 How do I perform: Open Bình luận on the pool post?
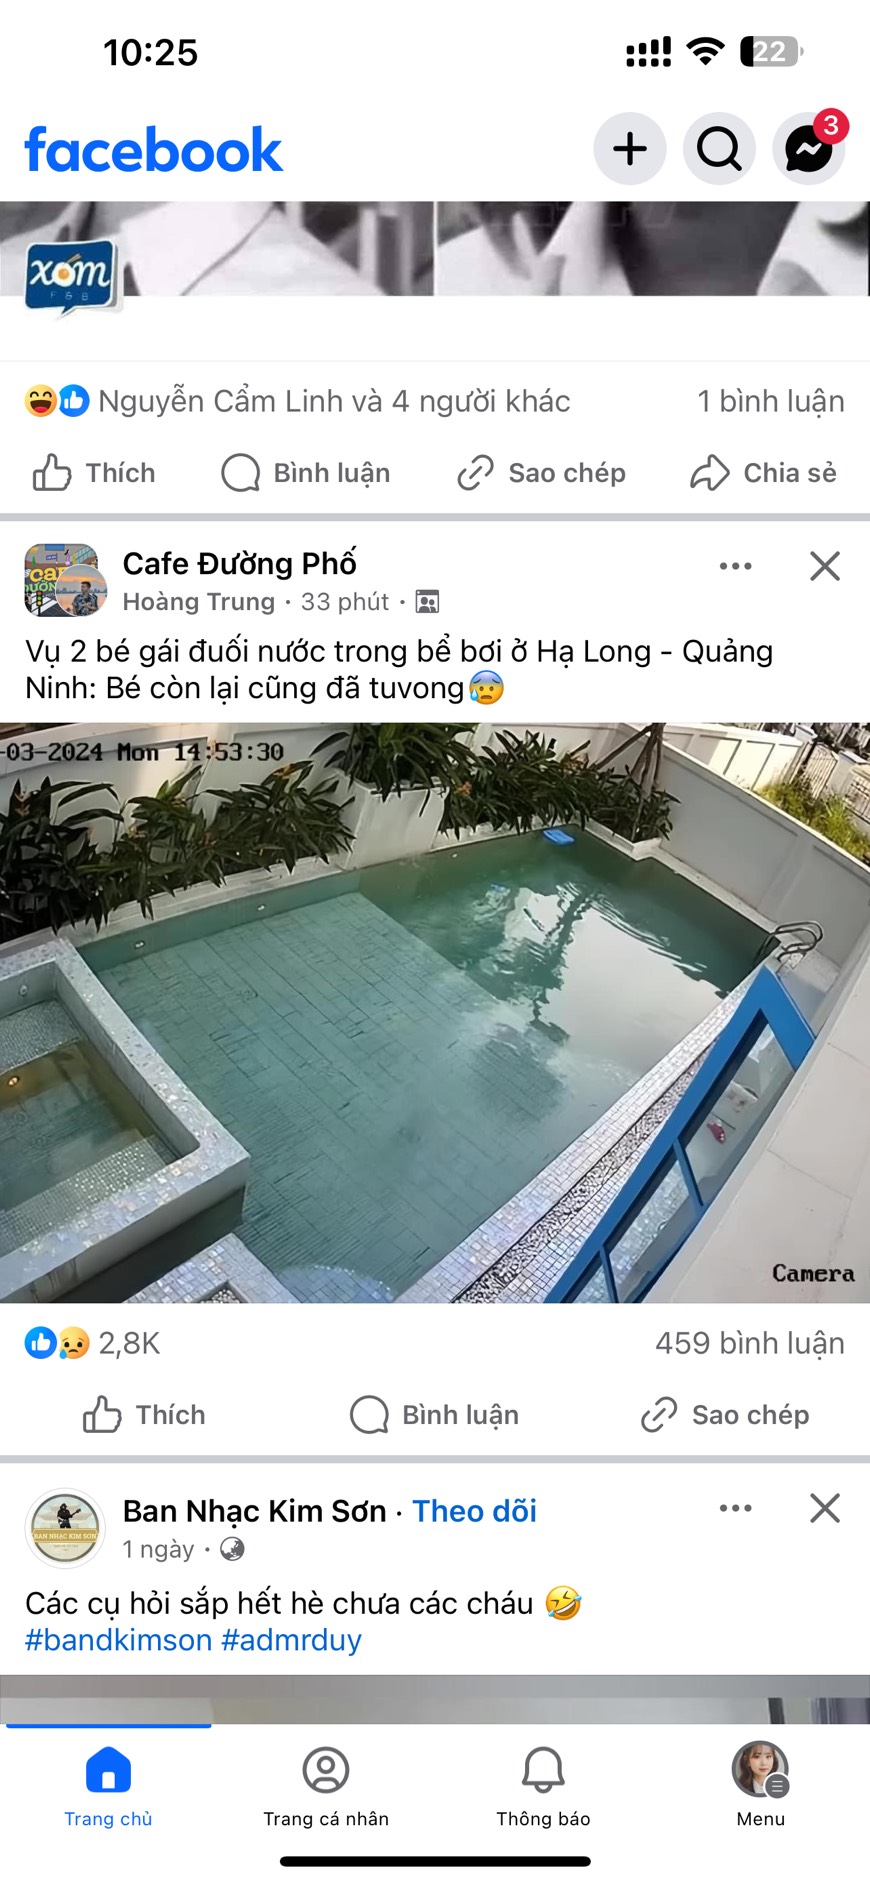tap(434, 1415)
